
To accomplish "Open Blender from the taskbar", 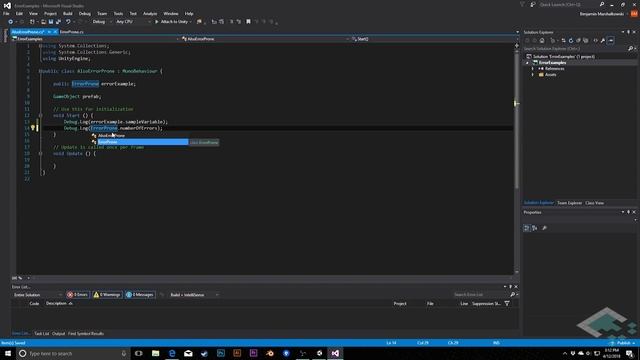I will (270, 353).
